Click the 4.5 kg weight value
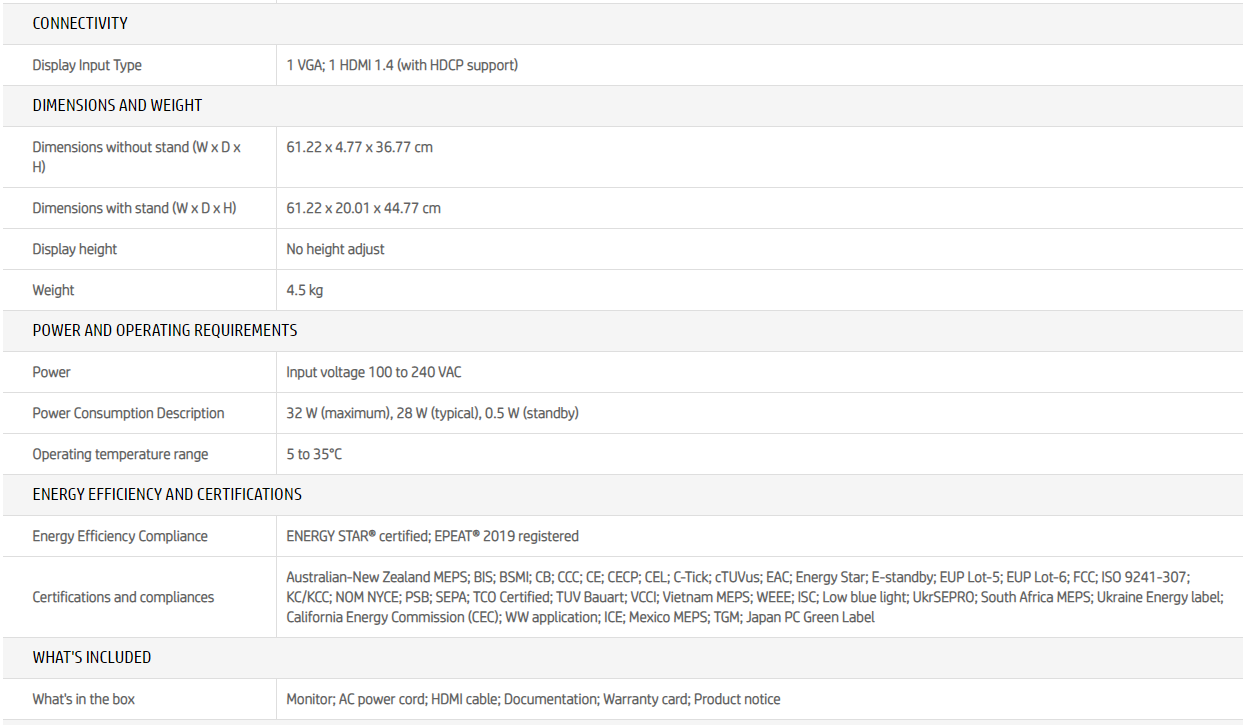The image size is (1246, 725). 304,290
